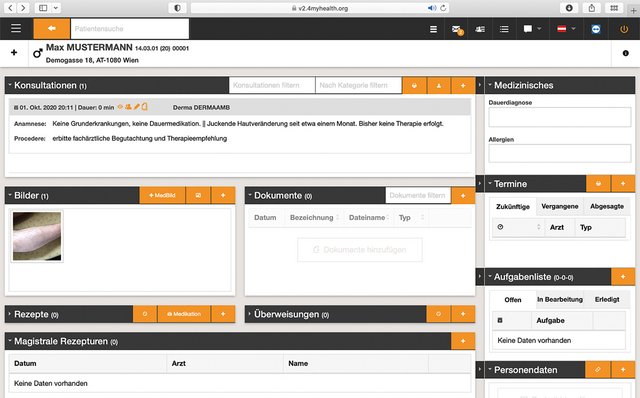Add new referral with Überweisungen plus button
This screenshot has width=640, height=398.
tap(463, 314)
